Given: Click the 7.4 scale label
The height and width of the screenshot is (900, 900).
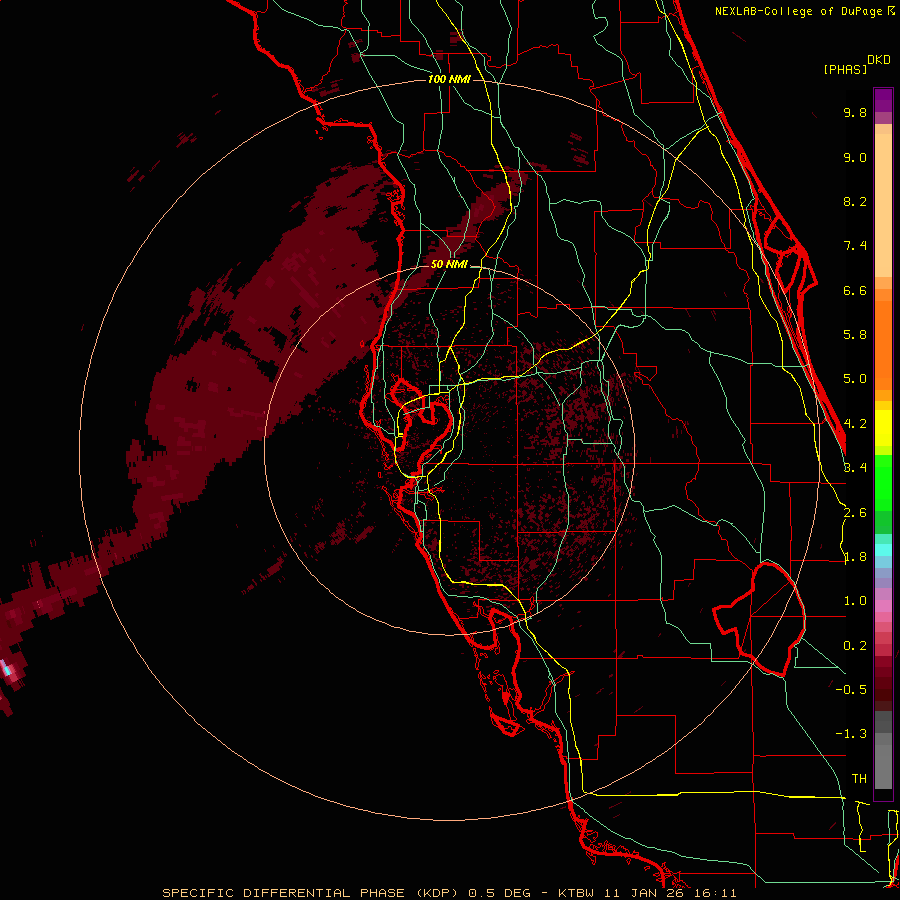Looking at the screenshot, I should tap(855, 246).
